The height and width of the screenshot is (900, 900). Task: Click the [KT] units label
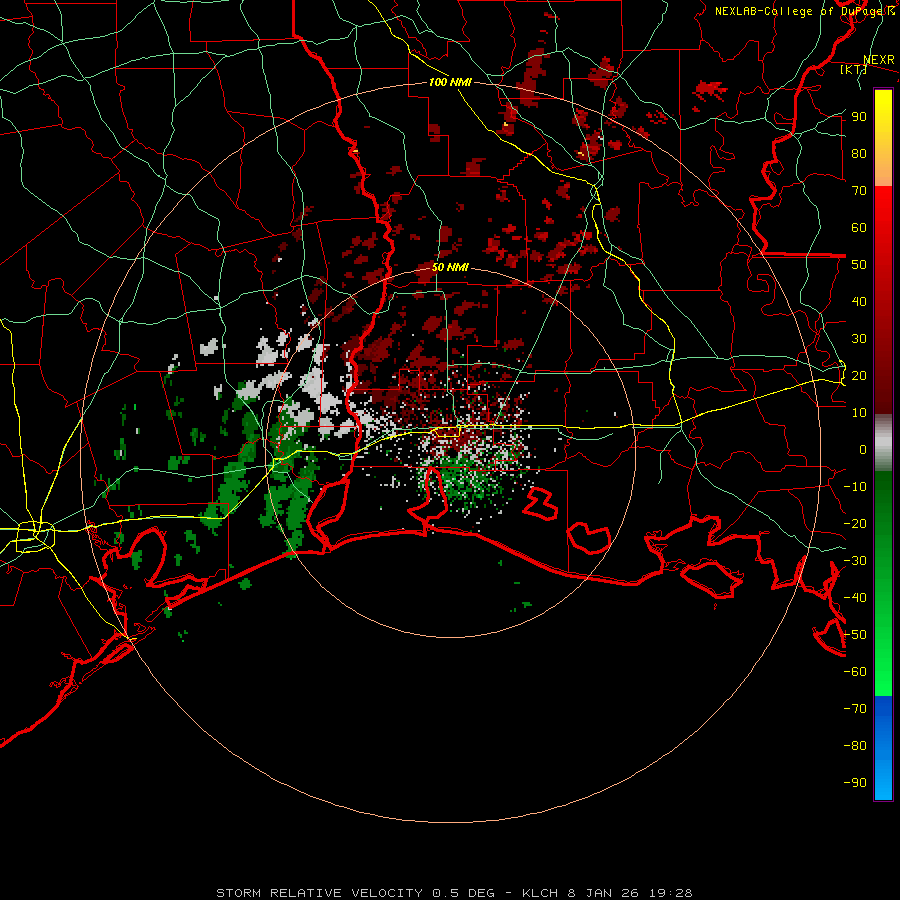(x=854, y=69)
